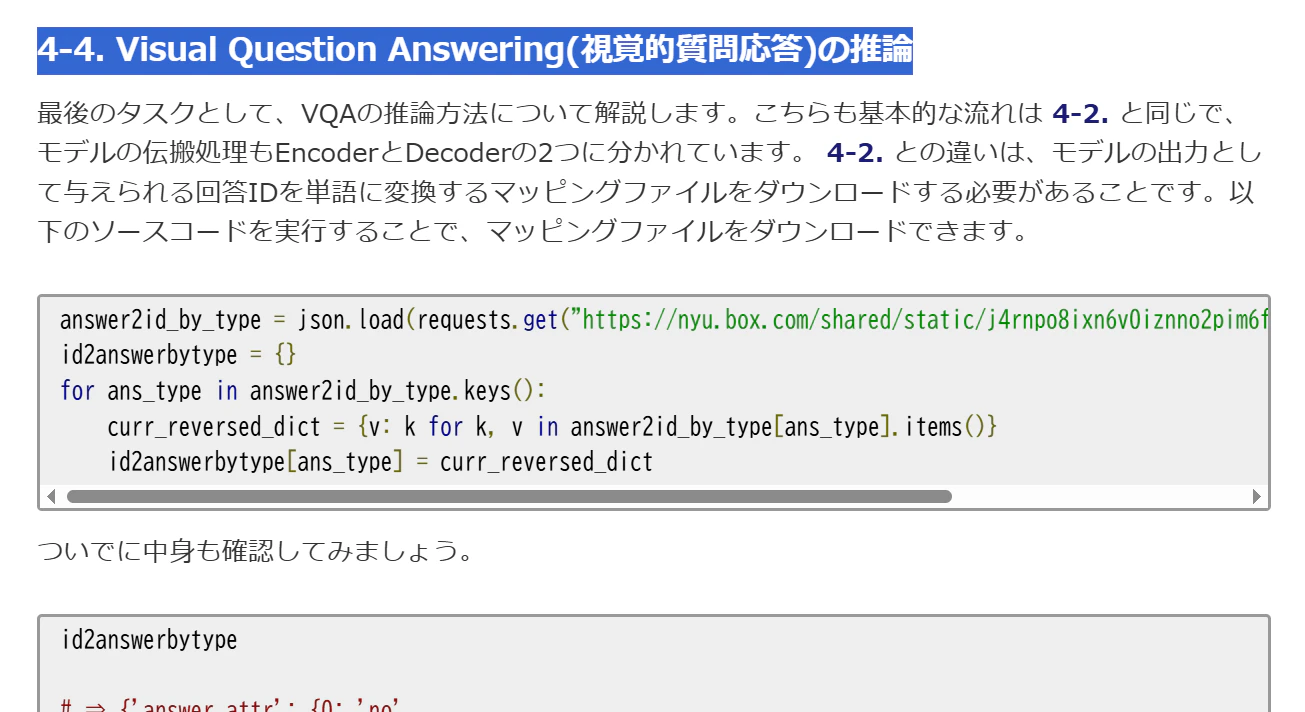Image resolution: width=1305 pixels, height=712 pixels.
Task: Click the code block's scroll-right arrow
Action: (1257, 497)
